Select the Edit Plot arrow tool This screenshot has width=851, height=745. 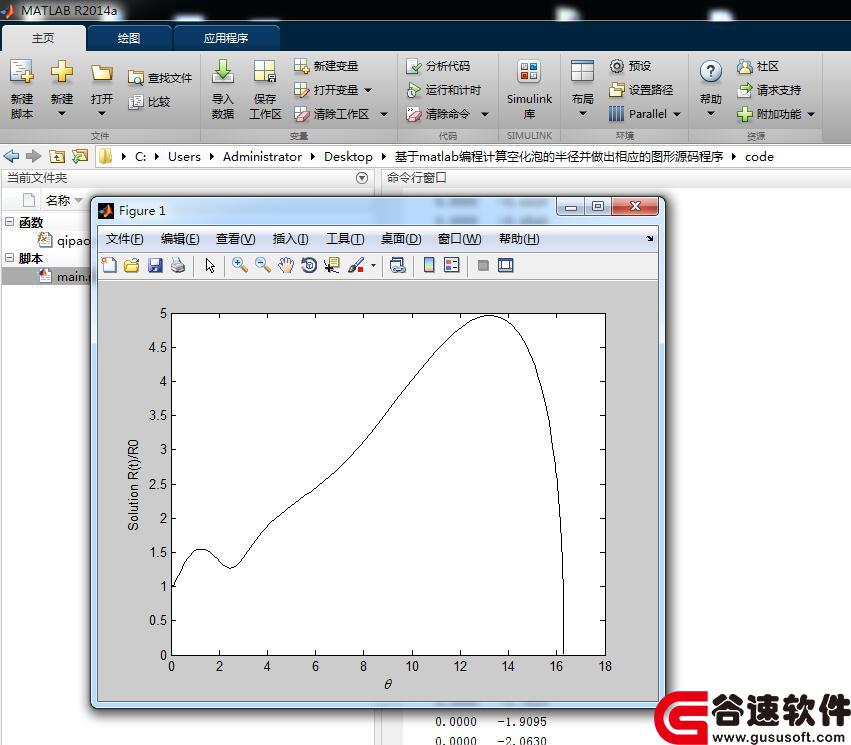(210, 265)
